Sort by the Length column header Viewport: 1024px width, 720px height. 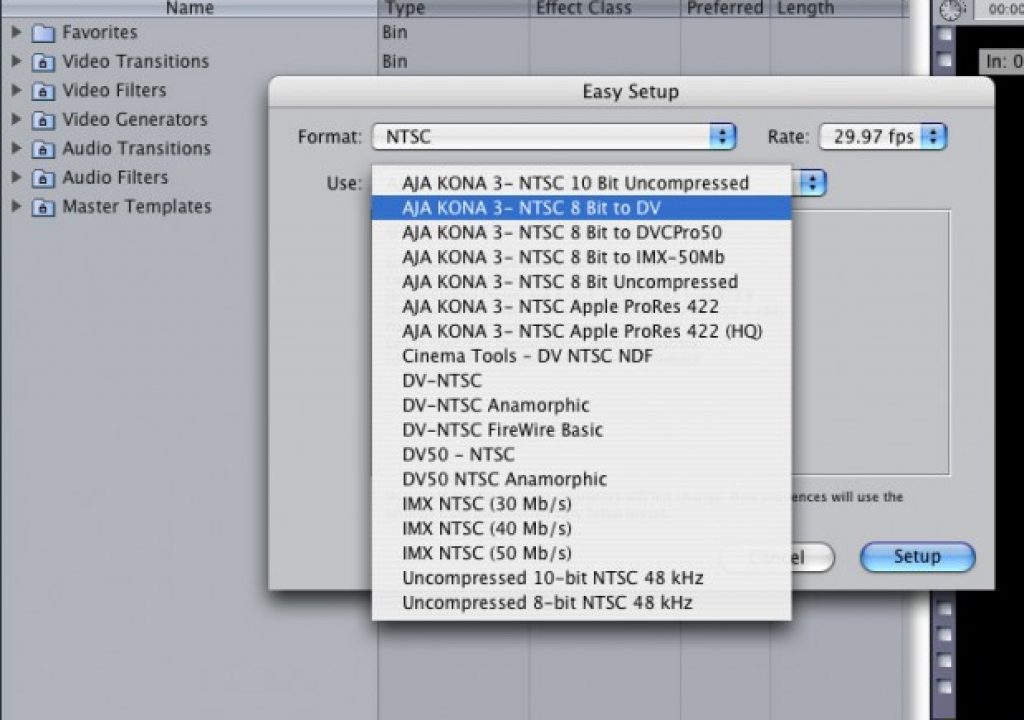tap(839, 8)
